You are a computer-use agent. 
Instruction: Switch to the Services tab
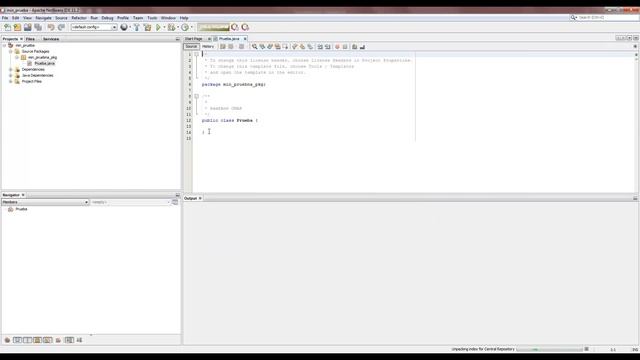pos(51,39)
